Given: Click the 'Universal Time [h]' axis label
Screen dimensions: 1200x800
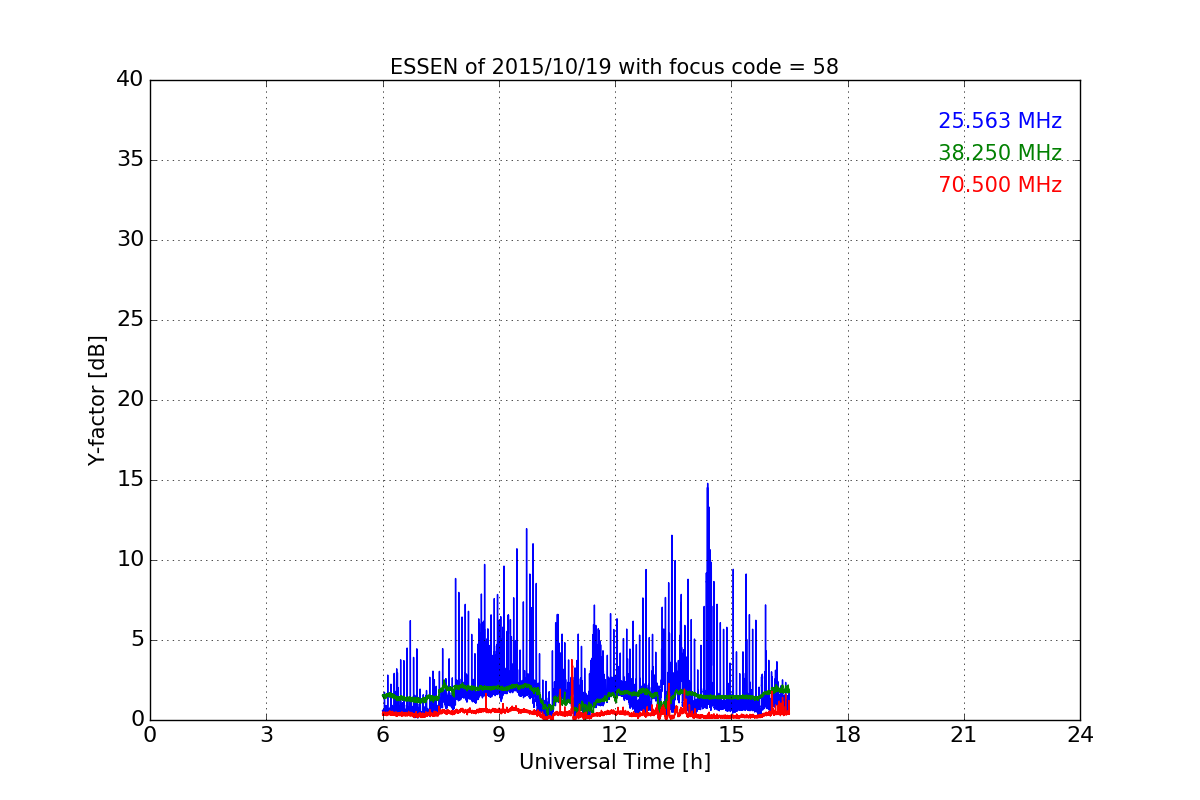Looking at the screenshot, I should click(x=615, y=762).
